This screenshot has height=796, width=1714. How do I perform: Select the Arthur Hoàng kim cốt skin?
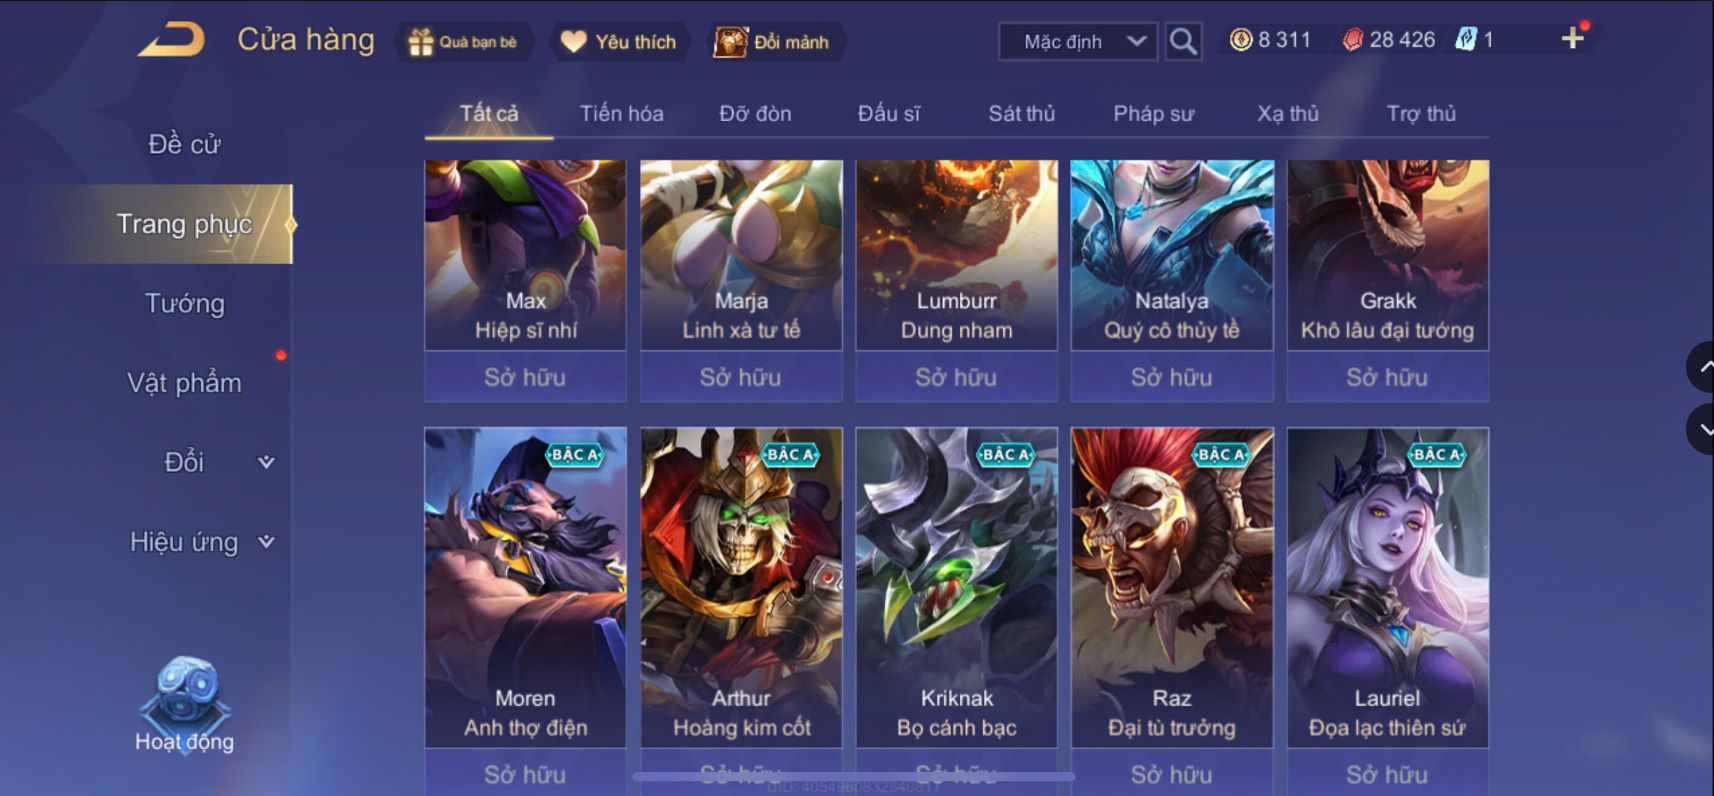[741, 587]
